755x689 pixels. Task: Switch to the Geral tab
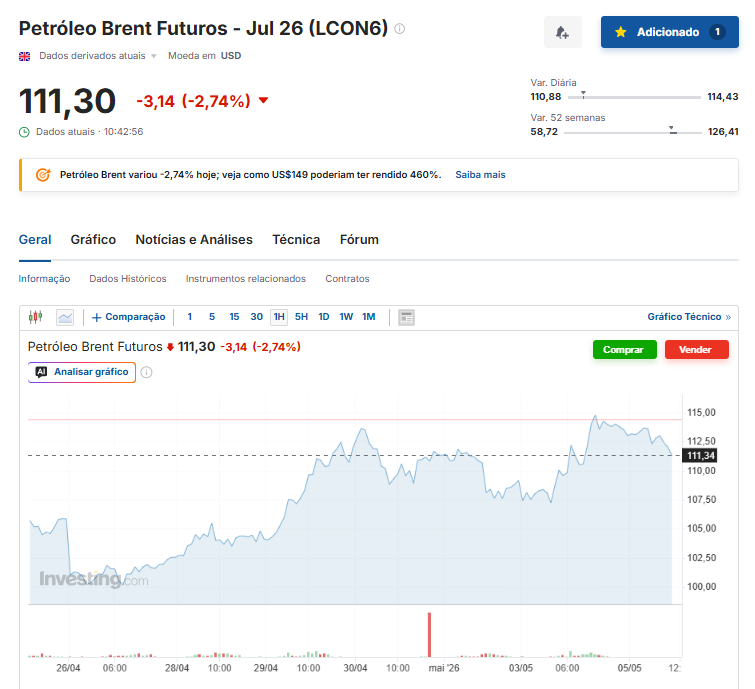35,240
